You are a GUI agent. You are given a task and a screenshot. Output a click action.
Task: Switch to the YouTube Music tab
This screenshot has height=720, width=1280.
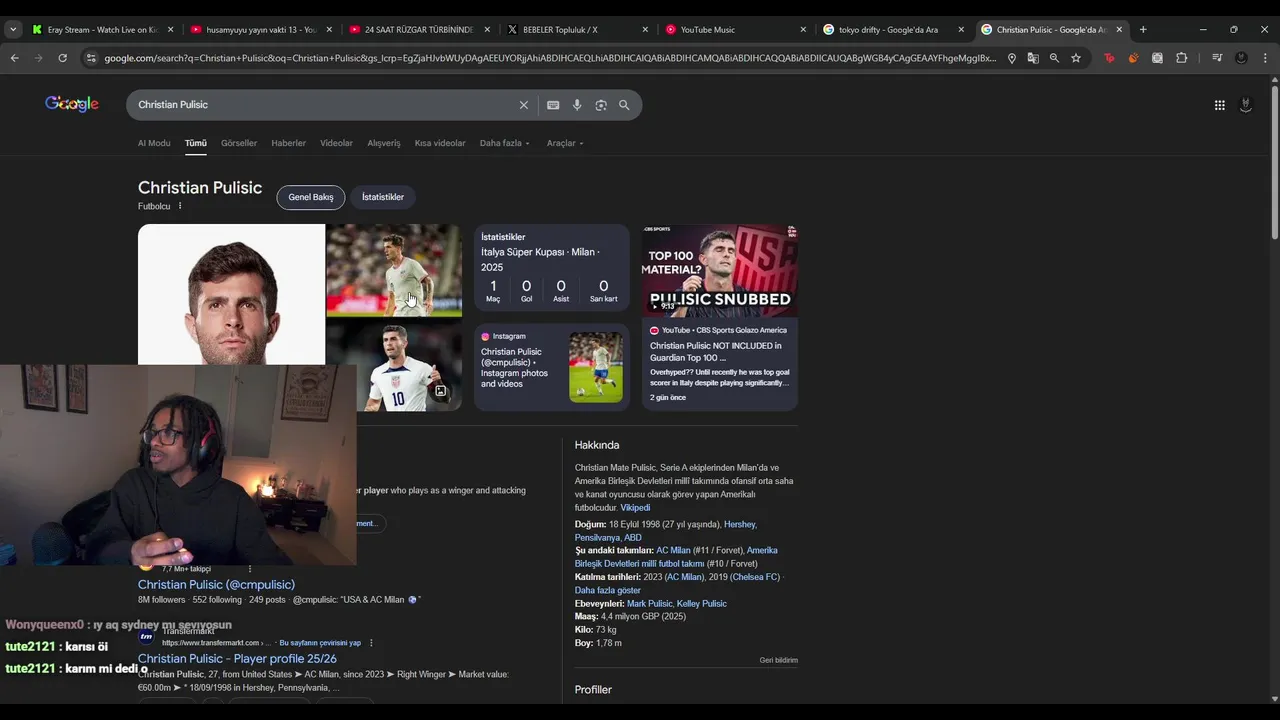[735, 29]
